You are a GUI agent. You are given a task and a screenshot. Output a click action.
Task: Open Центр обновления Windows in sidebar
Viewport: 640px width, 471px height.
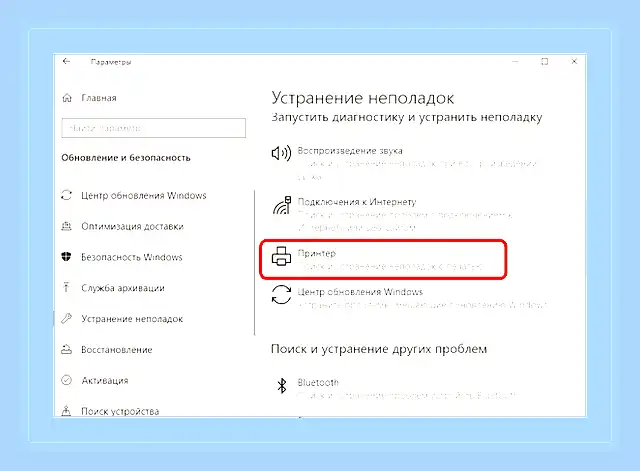pyautogui.click(x=144, y=196)
